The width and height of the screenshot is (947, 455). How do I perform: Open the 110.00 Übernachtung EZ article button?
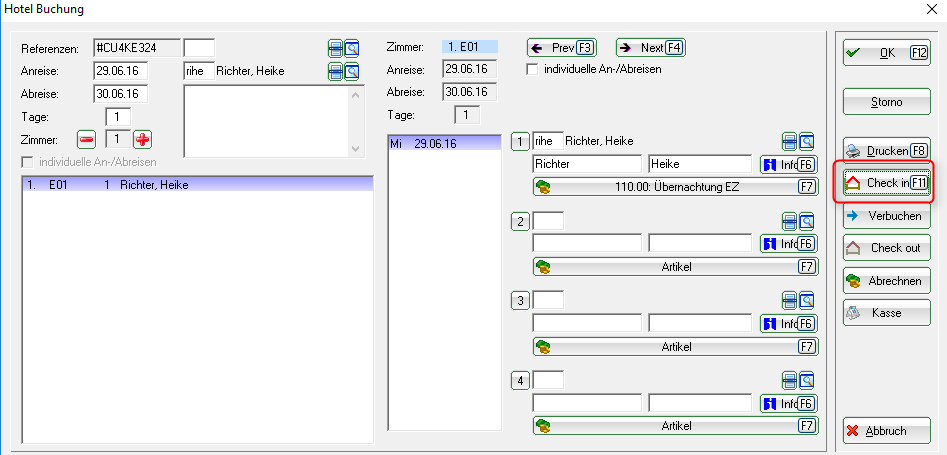click(x=675, y=187)
